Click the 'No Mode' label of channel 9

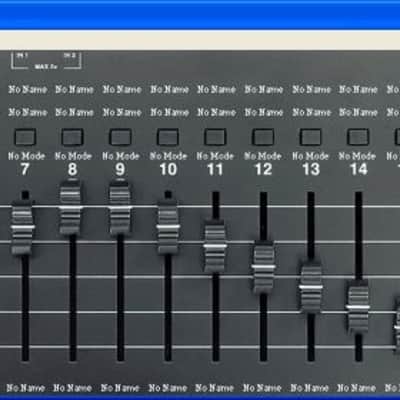coord(120,156)
